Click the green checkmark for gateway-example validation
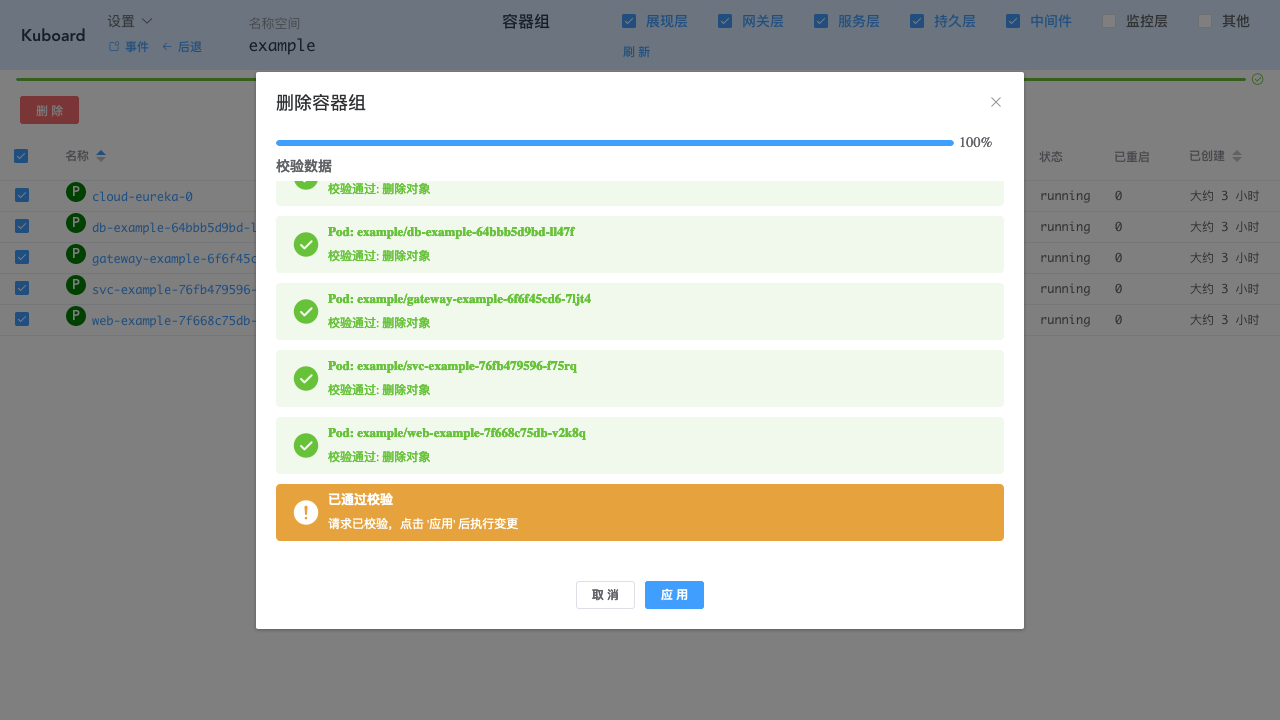Viewport: 1280px width, 720px height. [x=306, y=311]
